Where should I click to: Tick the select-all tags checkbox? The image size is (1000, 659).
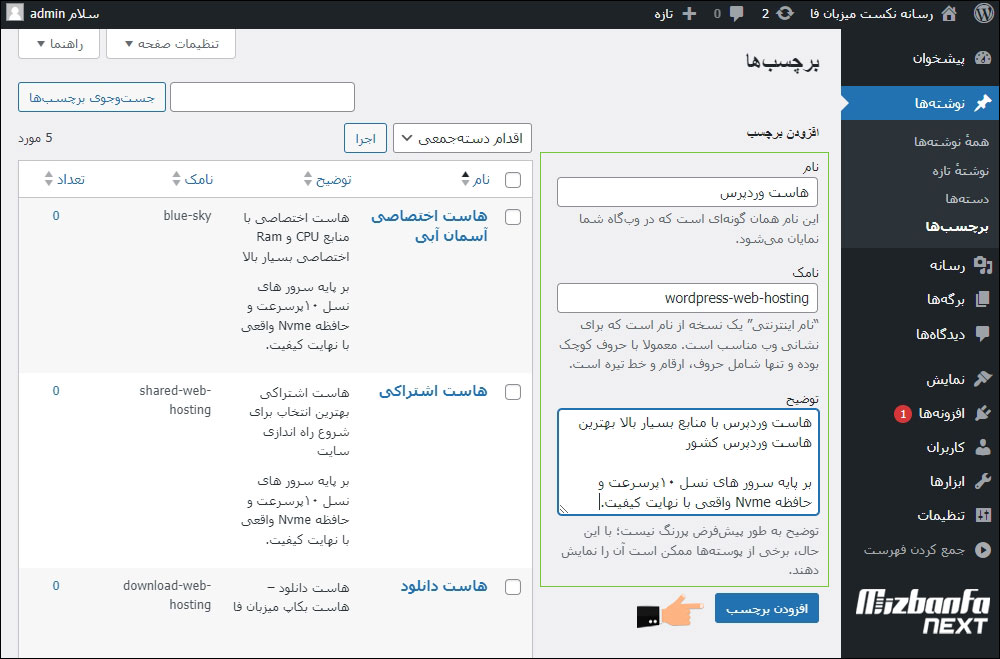[x=513, y=180]
